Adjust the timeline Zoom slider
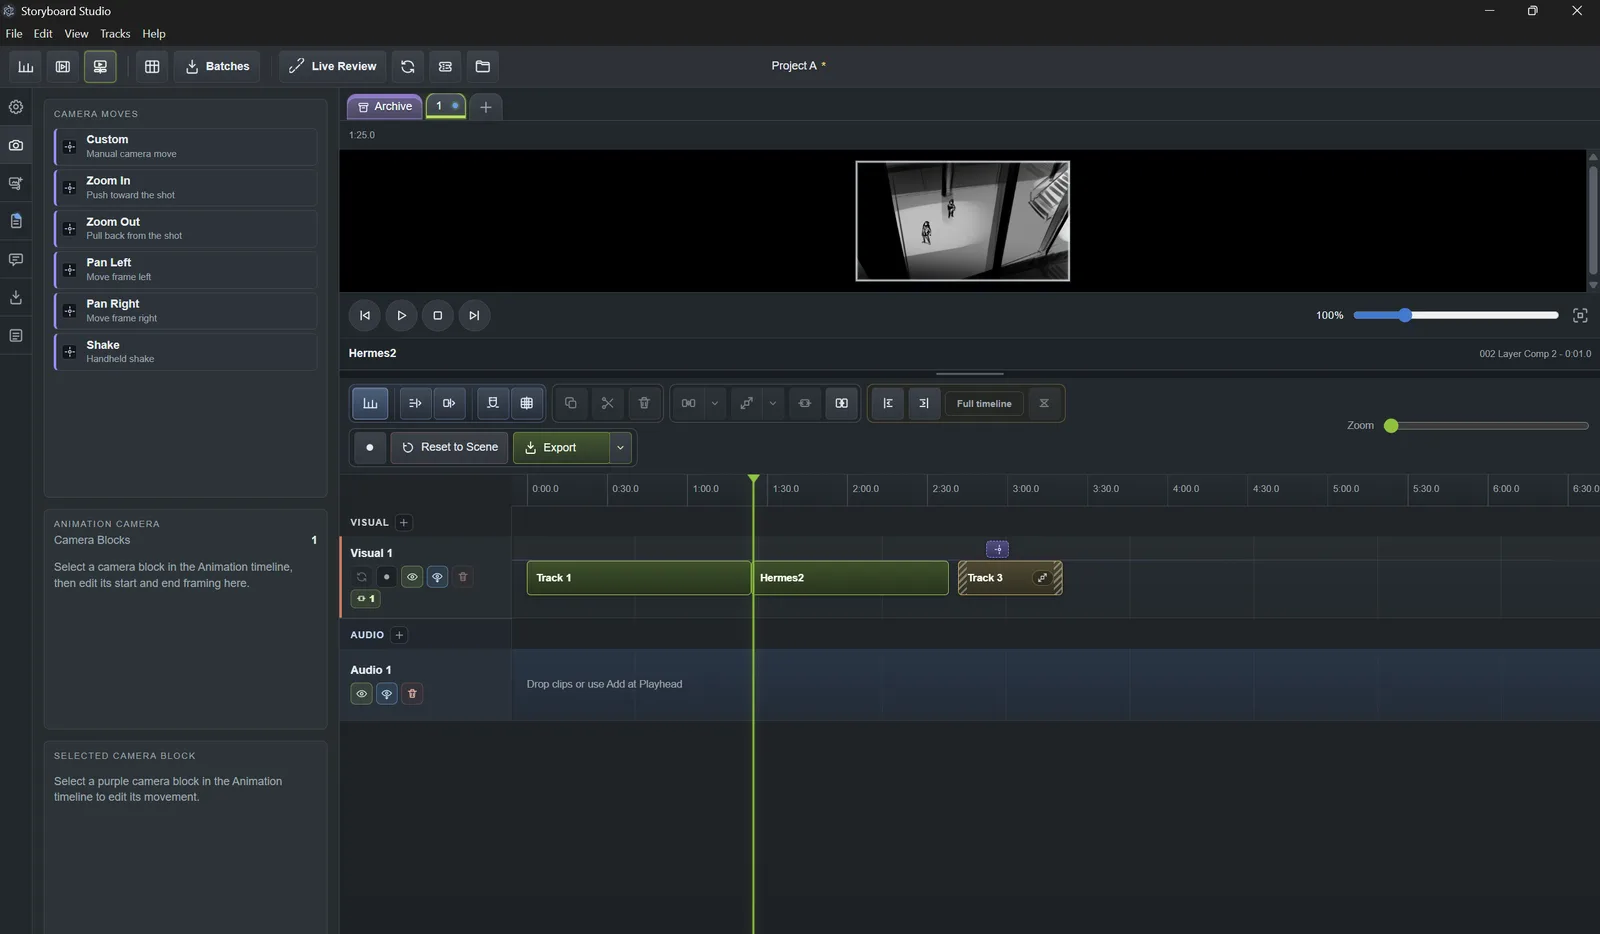Viewport: 1600px width, 934px height. (1489, 426)
